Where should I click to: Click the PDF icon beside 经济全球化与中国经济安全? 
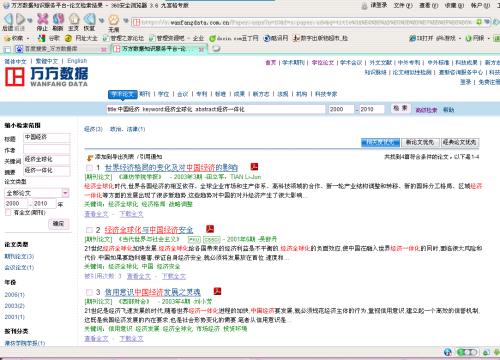[x=210, y=229]
